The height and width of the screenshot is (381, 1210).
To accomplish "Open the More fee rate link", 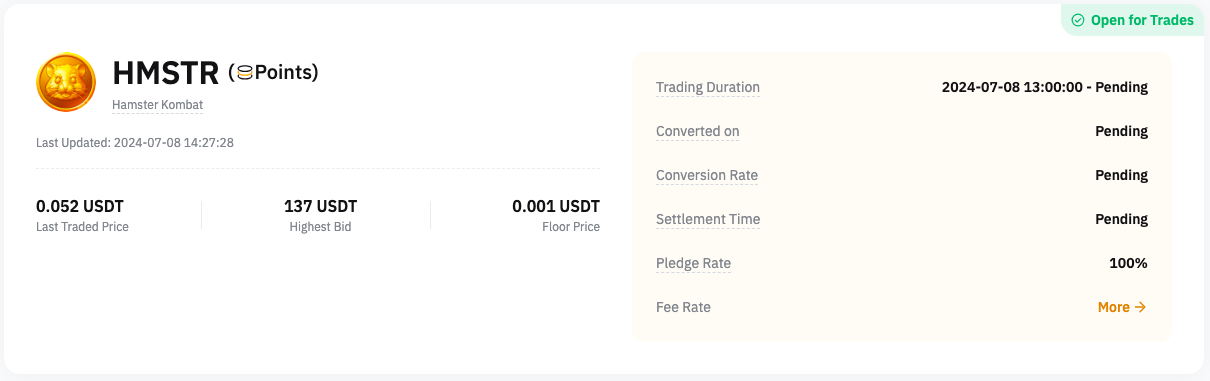I will pyautogui.click(x=1122, y=307).
